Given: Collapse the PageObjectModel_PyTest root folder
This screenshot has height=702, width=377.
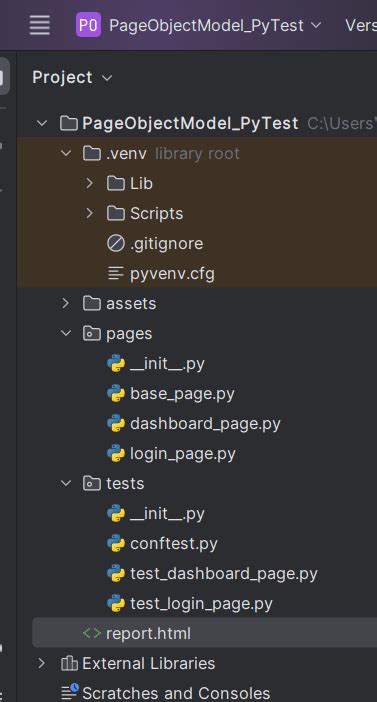Looking at the screenshot, I should click(42, 124).
